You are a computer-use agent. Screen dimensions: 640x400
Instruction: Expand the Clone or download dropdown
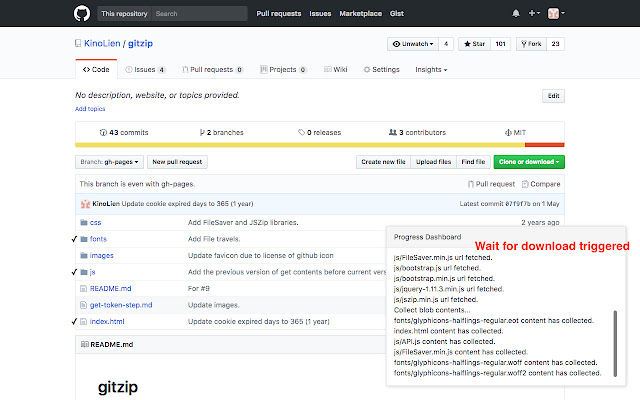[529, 161]
